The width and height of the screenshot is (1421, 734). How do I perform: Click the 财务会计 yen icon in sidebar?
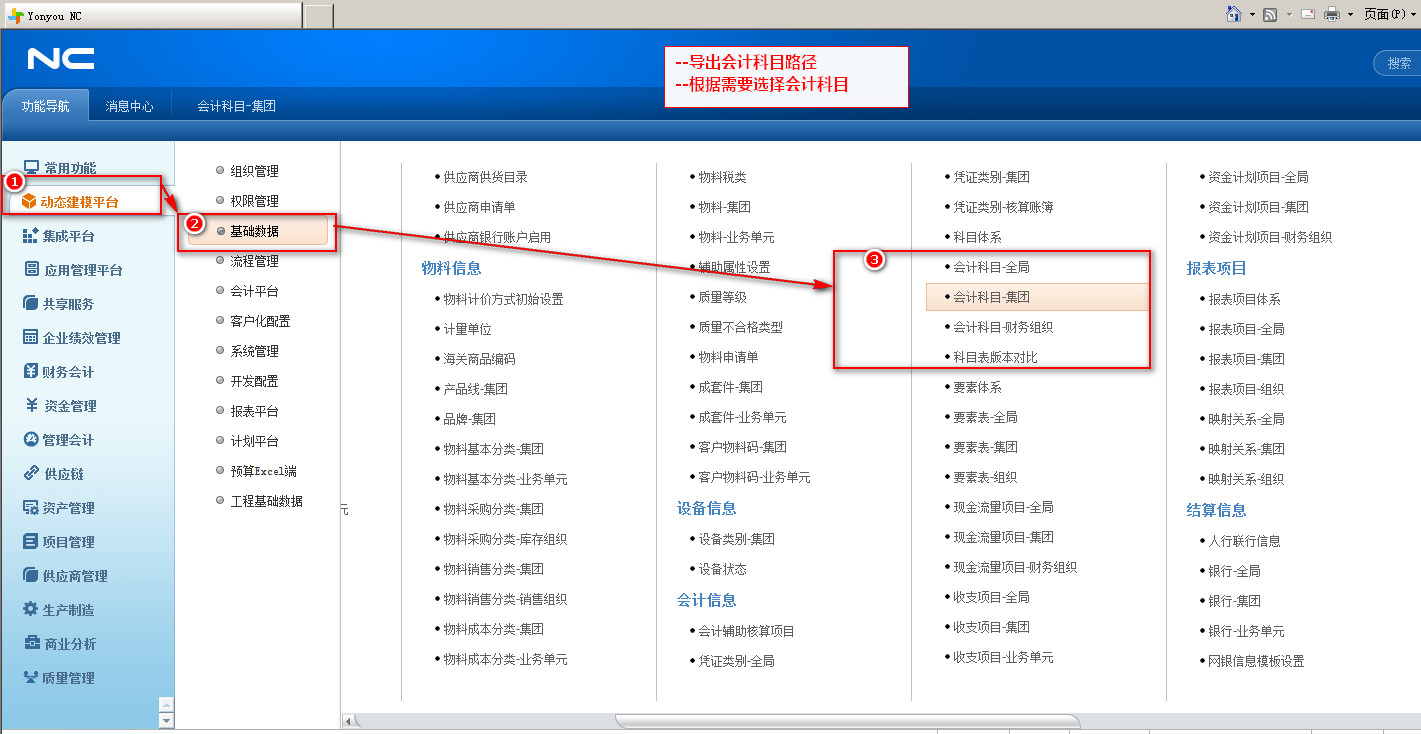(x=31, y=372)
